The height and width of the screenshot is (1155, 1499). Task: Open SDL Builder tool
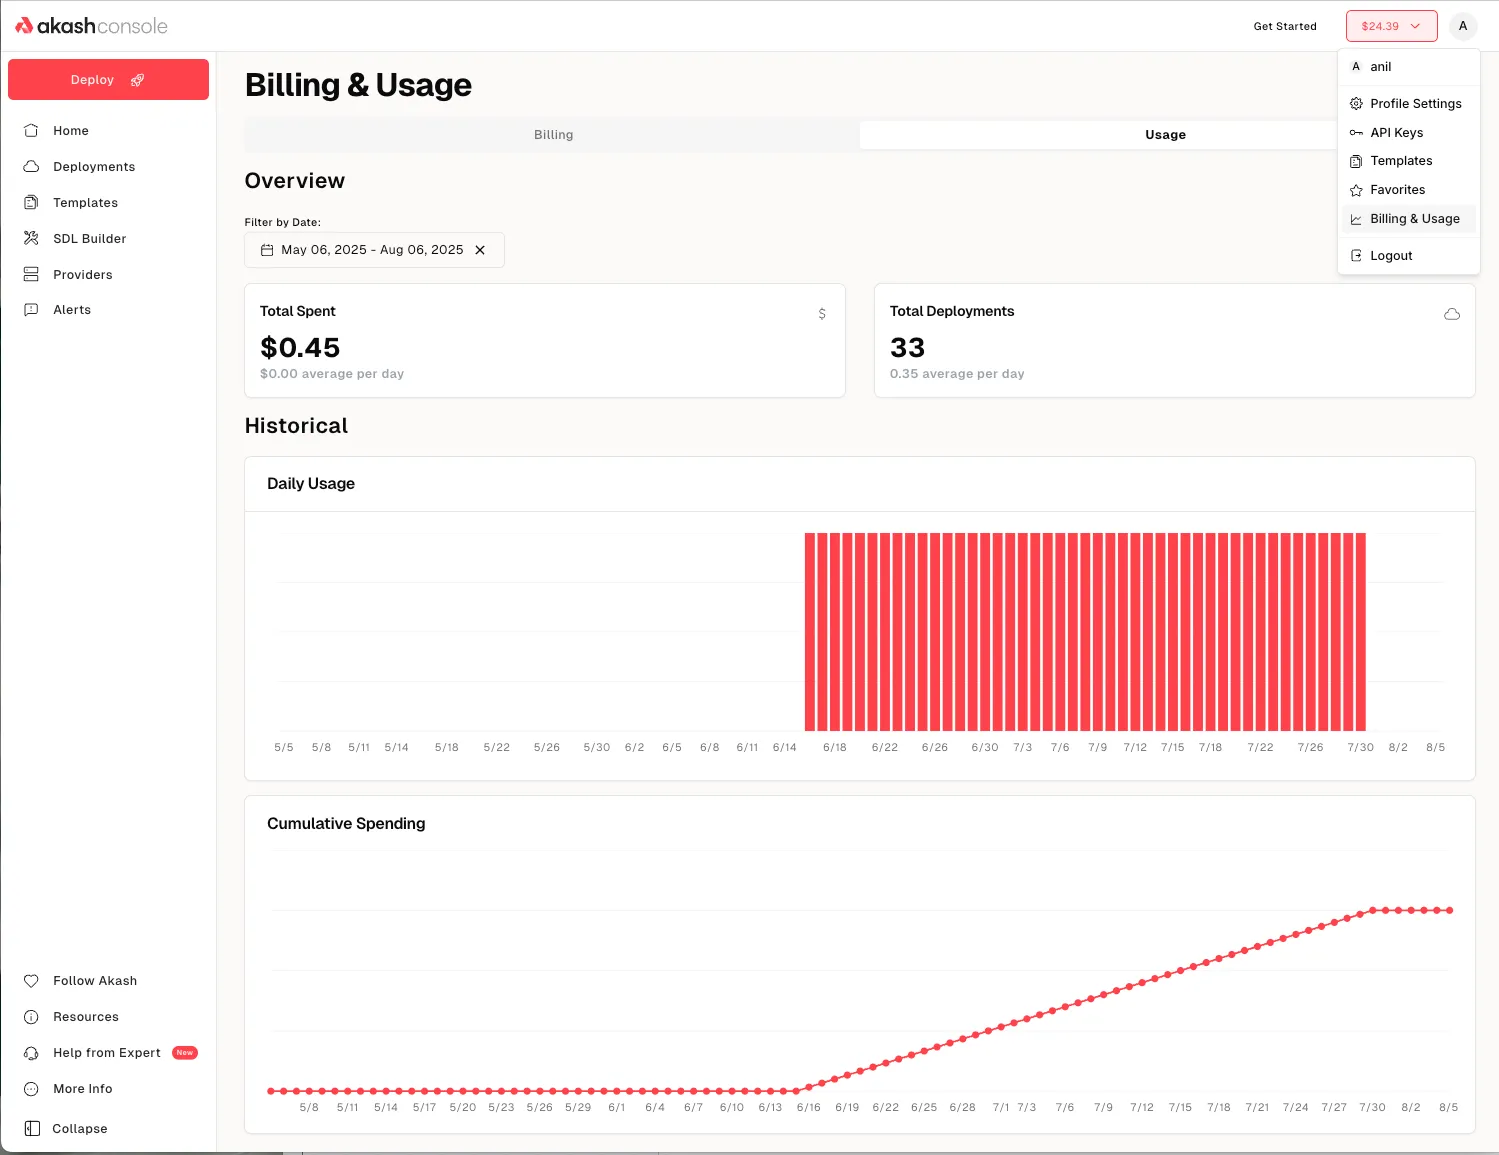[89, 239]
